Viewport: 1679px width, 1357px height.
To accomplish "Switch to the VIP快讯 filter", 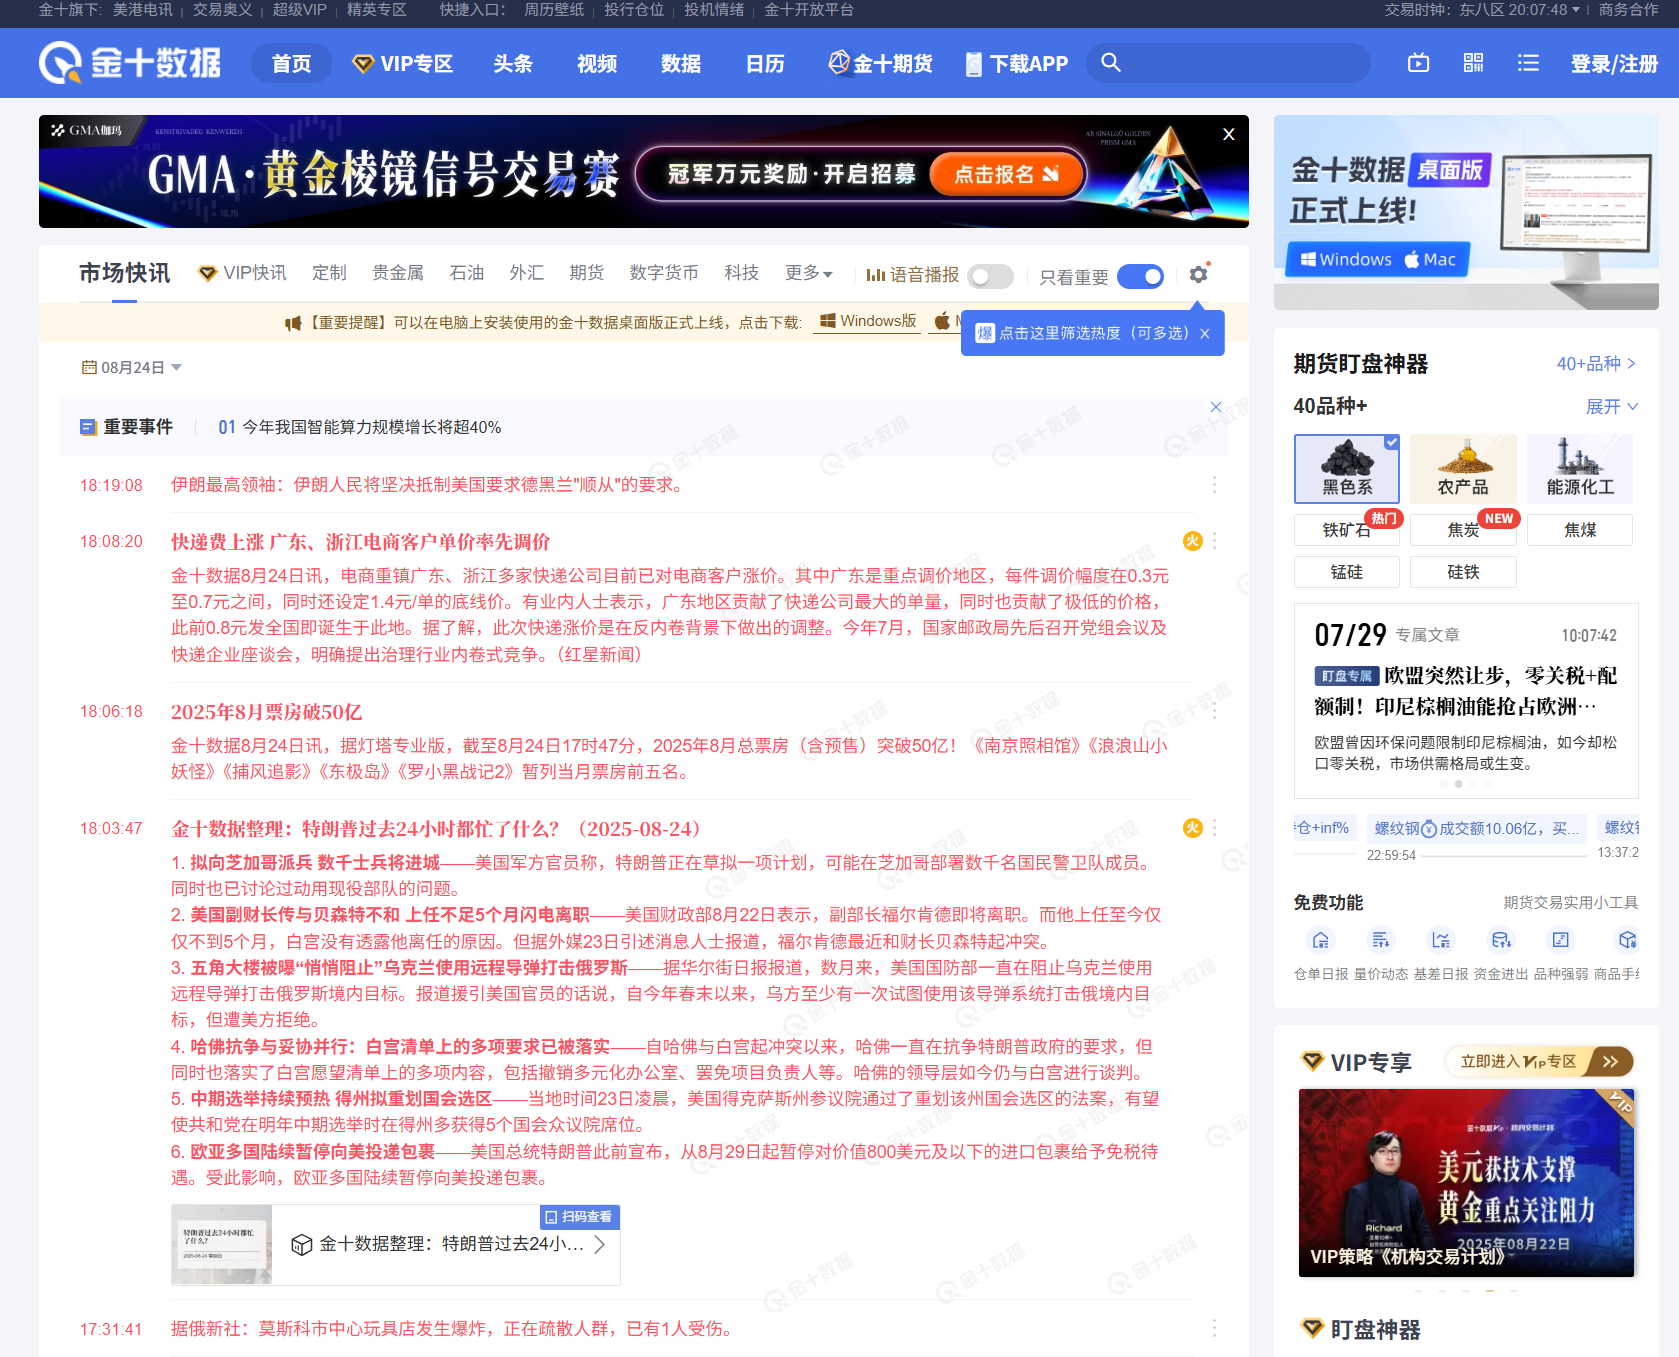I will click(x=243, y=273).
